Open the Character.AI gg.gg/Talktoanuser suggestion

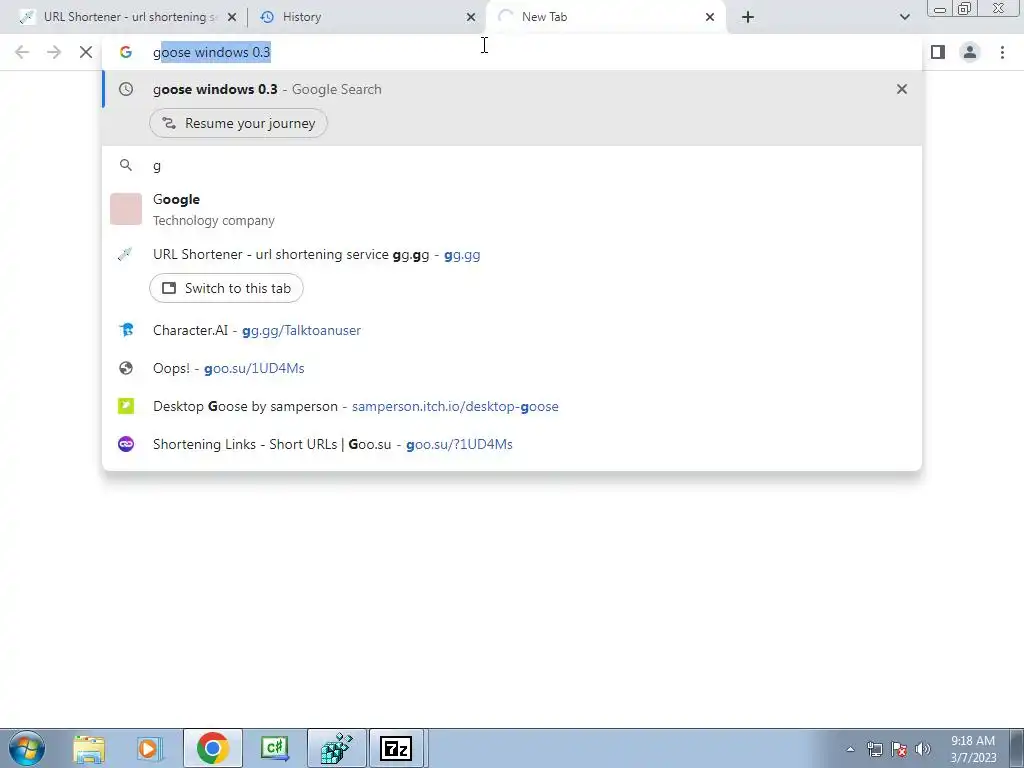(x=512, y=330)
